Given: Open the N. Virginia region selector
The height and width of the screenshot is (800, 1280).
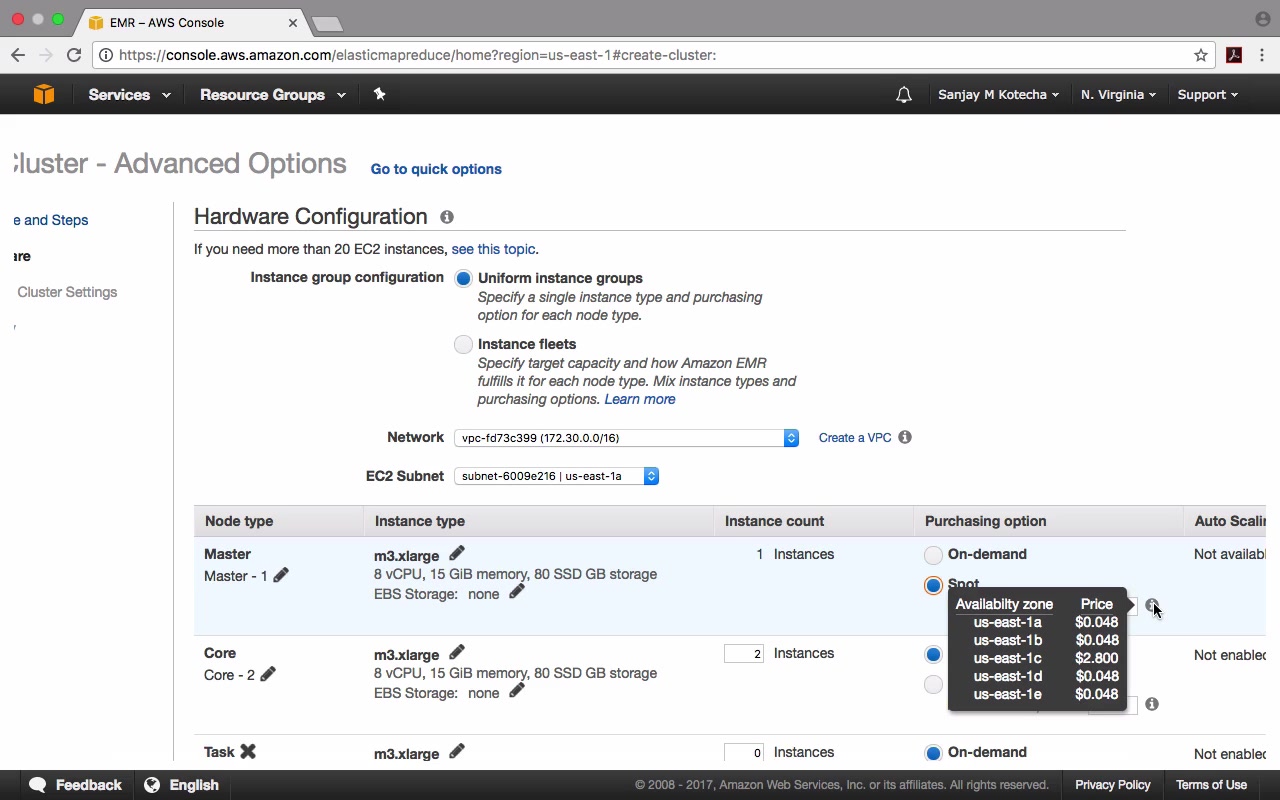Looking at the screenshot, I should (1118, 95).
